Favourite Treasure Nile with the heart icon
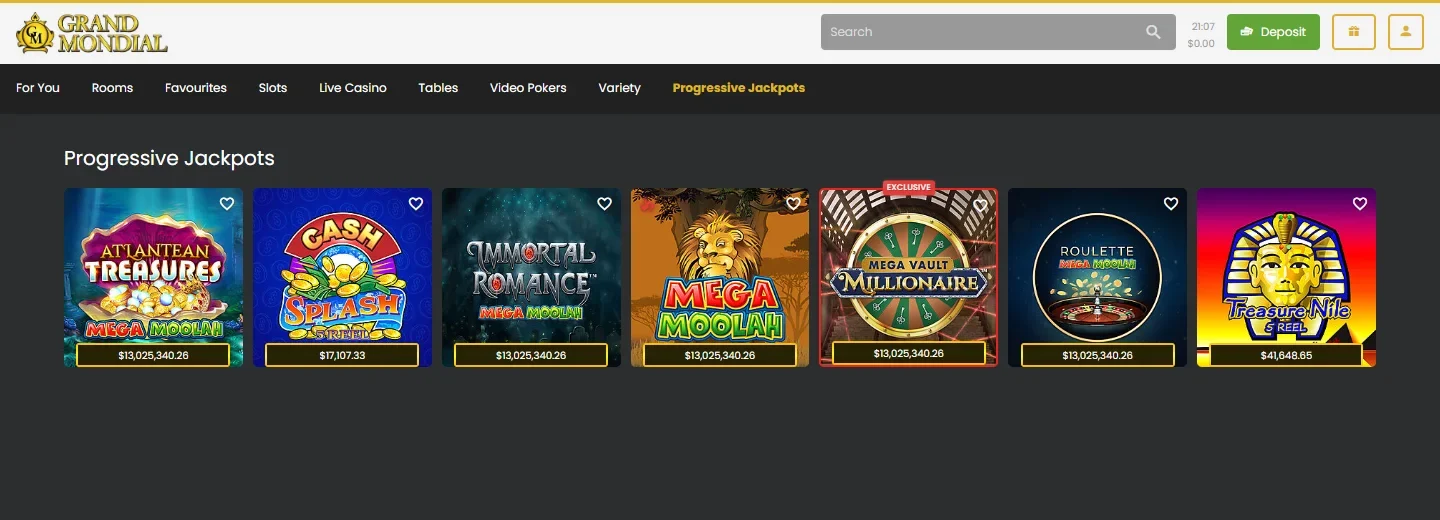Image resolution: width=1440 pixels, height=520 pixels. pyautogui.click(x=1360, y=204)
